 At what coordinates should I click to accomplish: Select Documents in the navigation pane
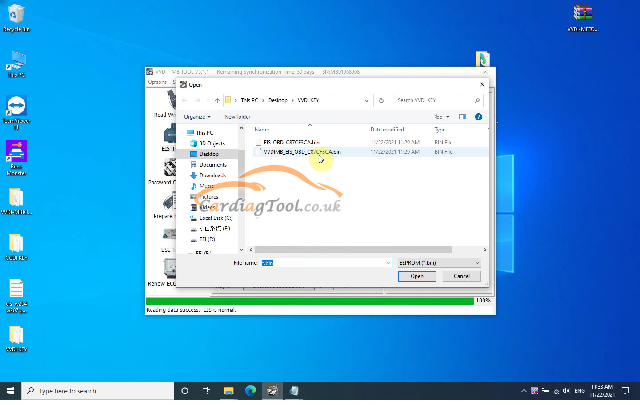pyautogui.click(x=212, y=164)
